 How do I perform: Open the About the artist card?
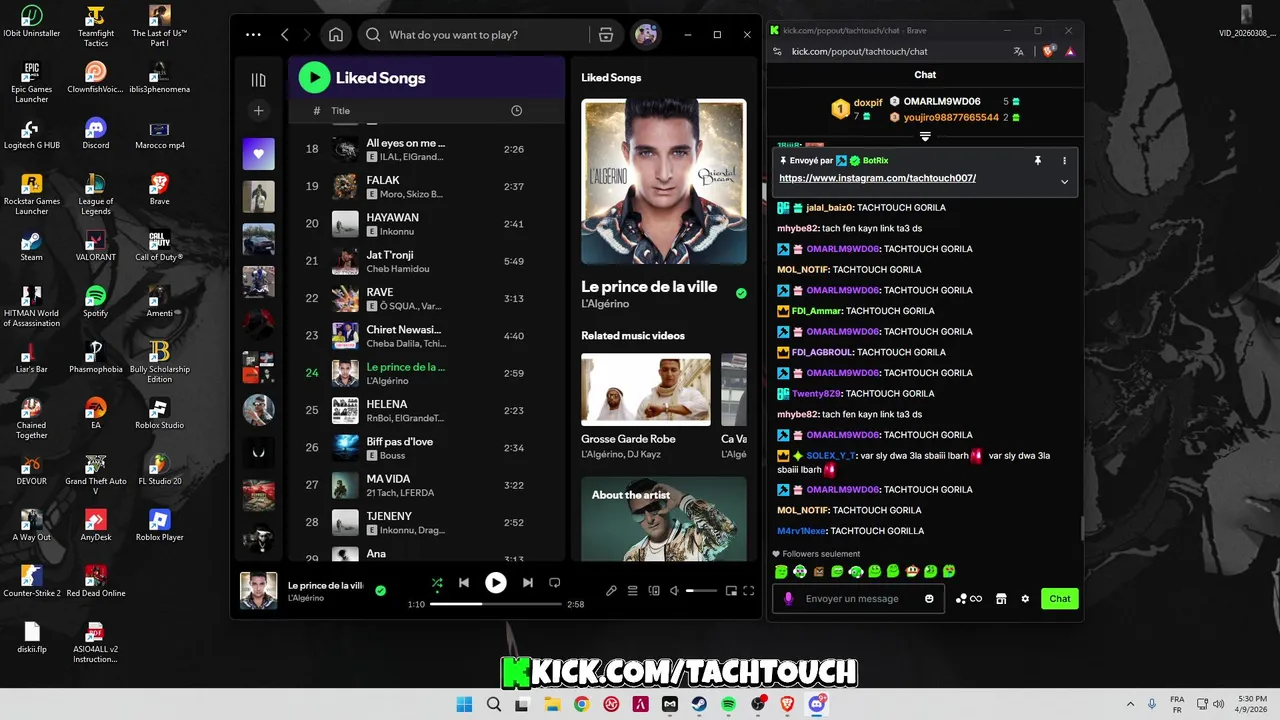[x=664, y=518]
